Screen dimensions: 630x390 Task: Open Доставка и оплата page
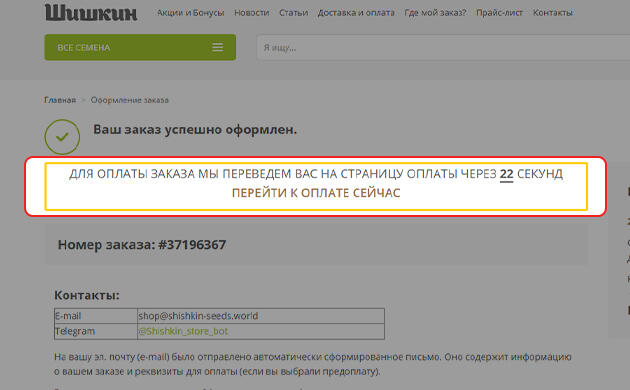tap(356, 13)
